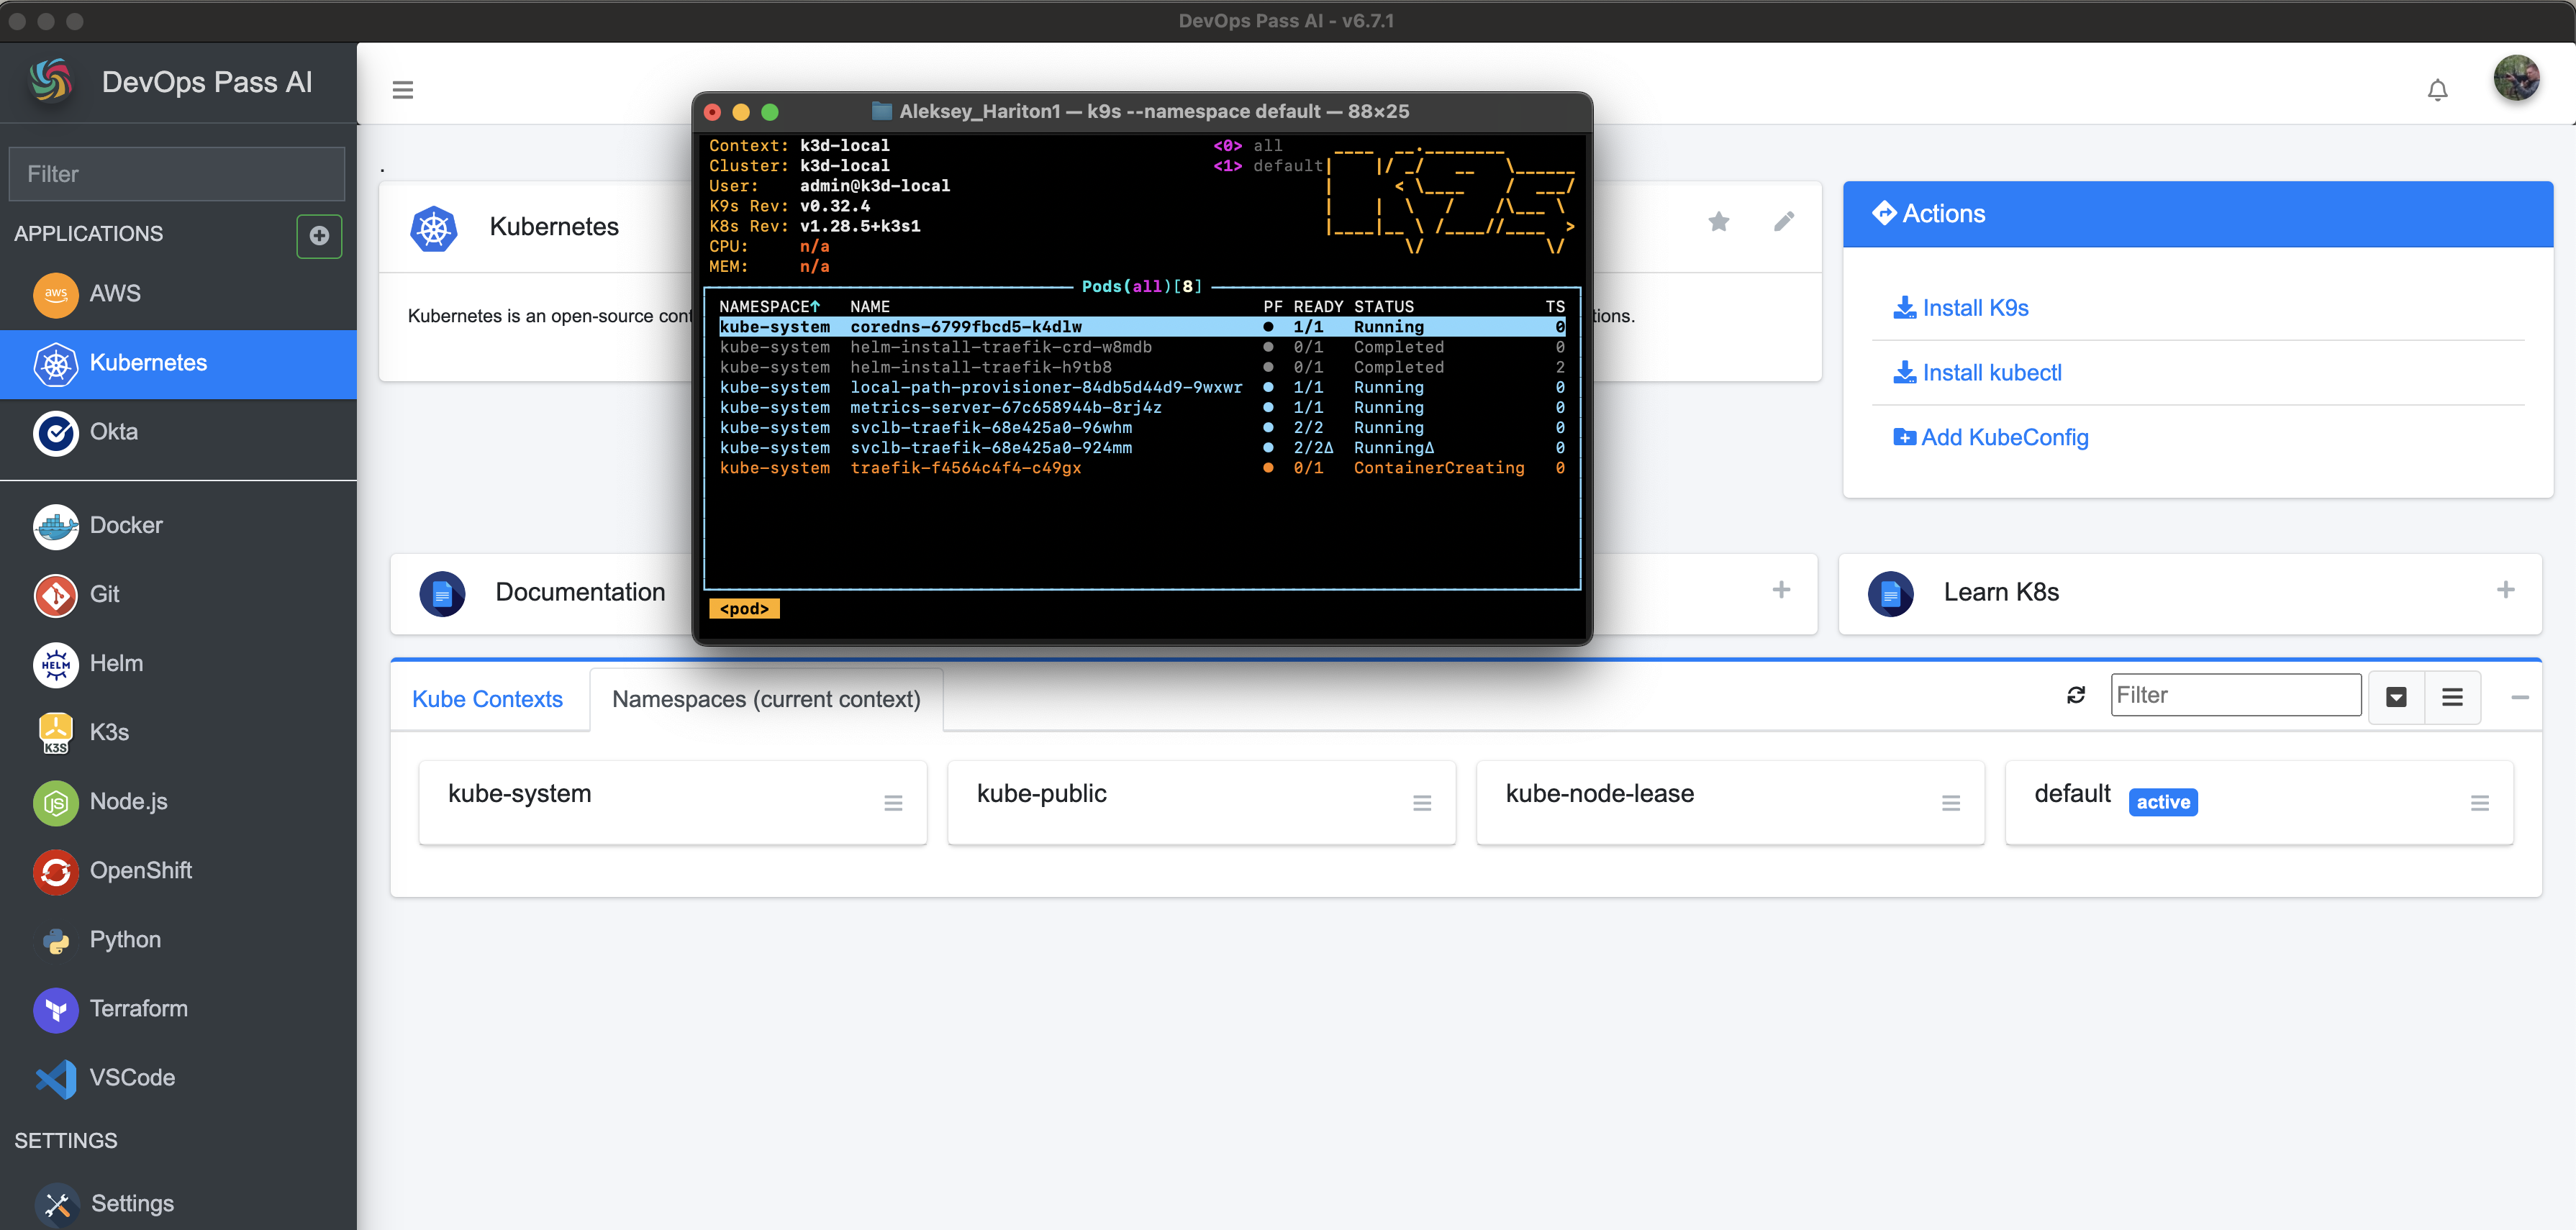Open the Docker app in the sidebar

point(125,525)
